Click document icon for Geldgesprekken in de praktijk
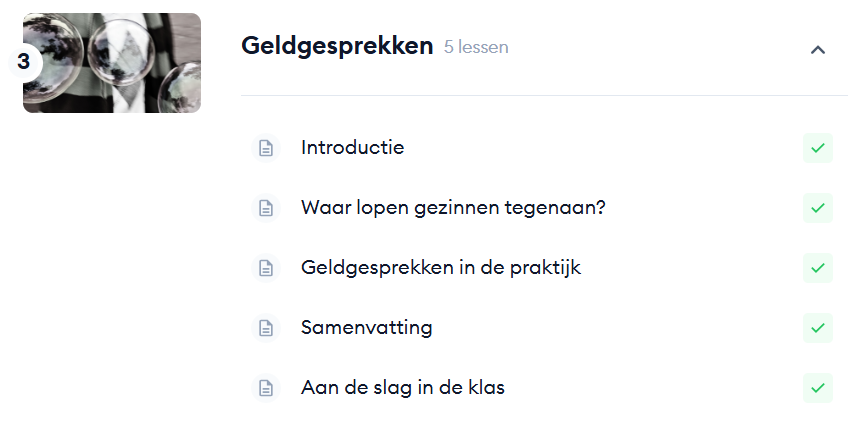 265,268
